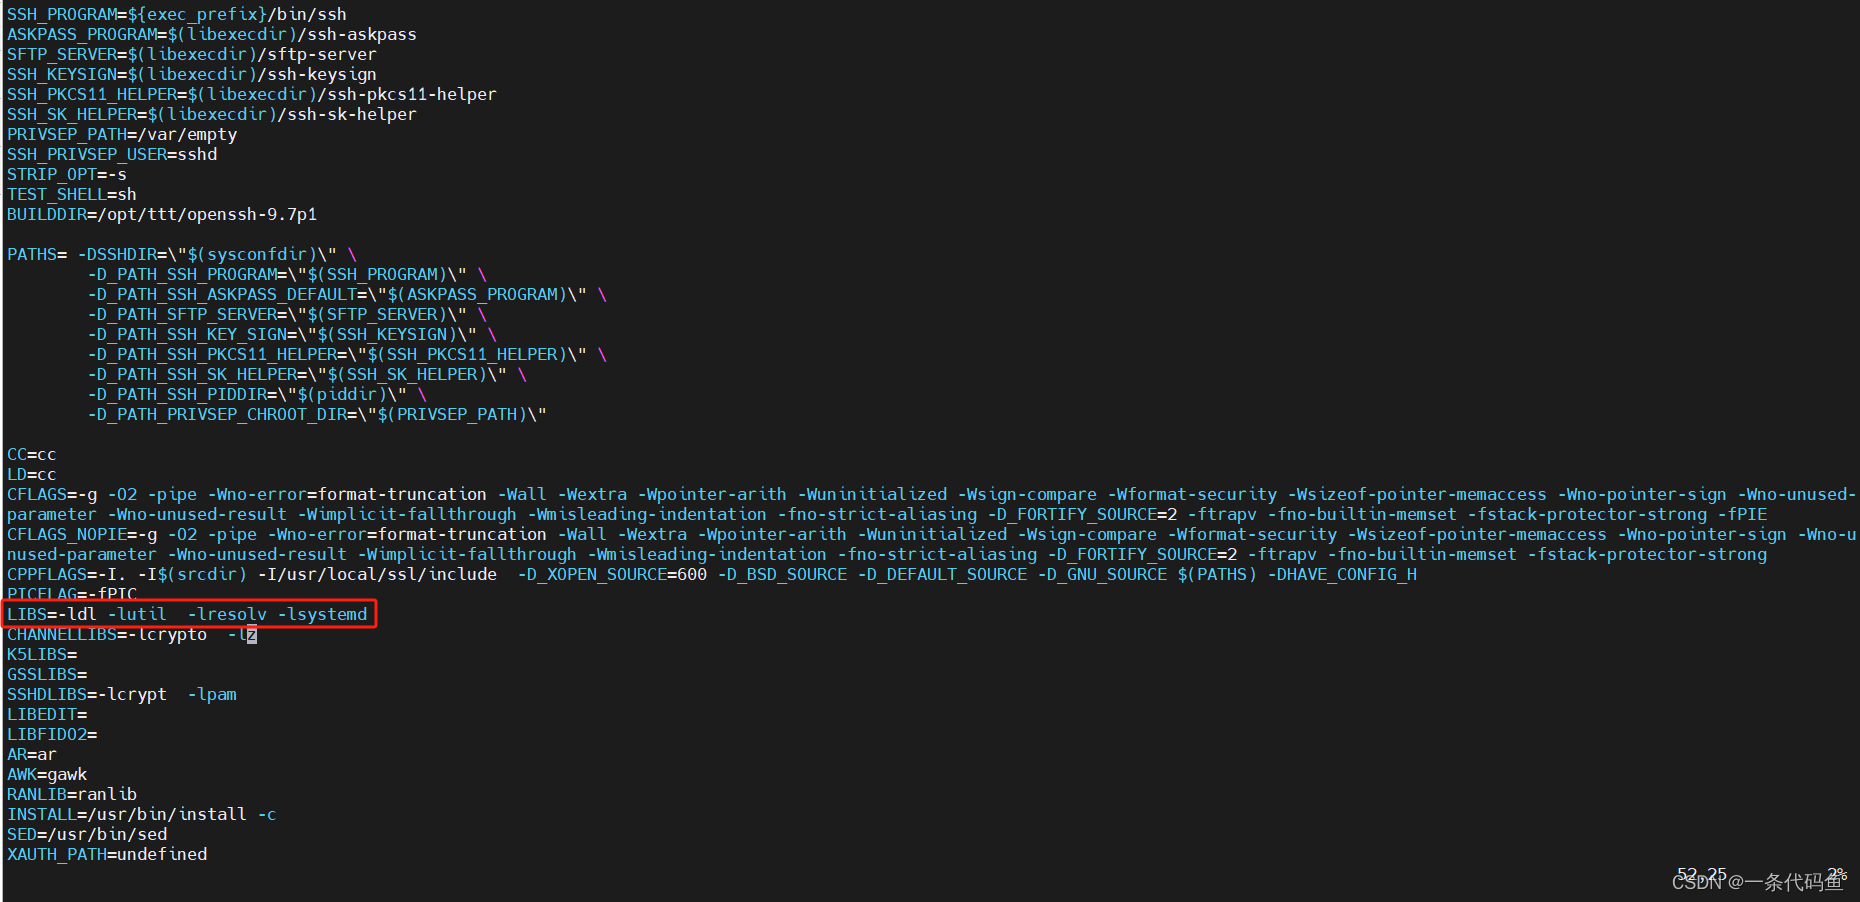The width and height of the screenshot is (1860, 902).
Task: Click SSH_PRIVSEP_USER=sshd line
Action: [x=112, y=154]
